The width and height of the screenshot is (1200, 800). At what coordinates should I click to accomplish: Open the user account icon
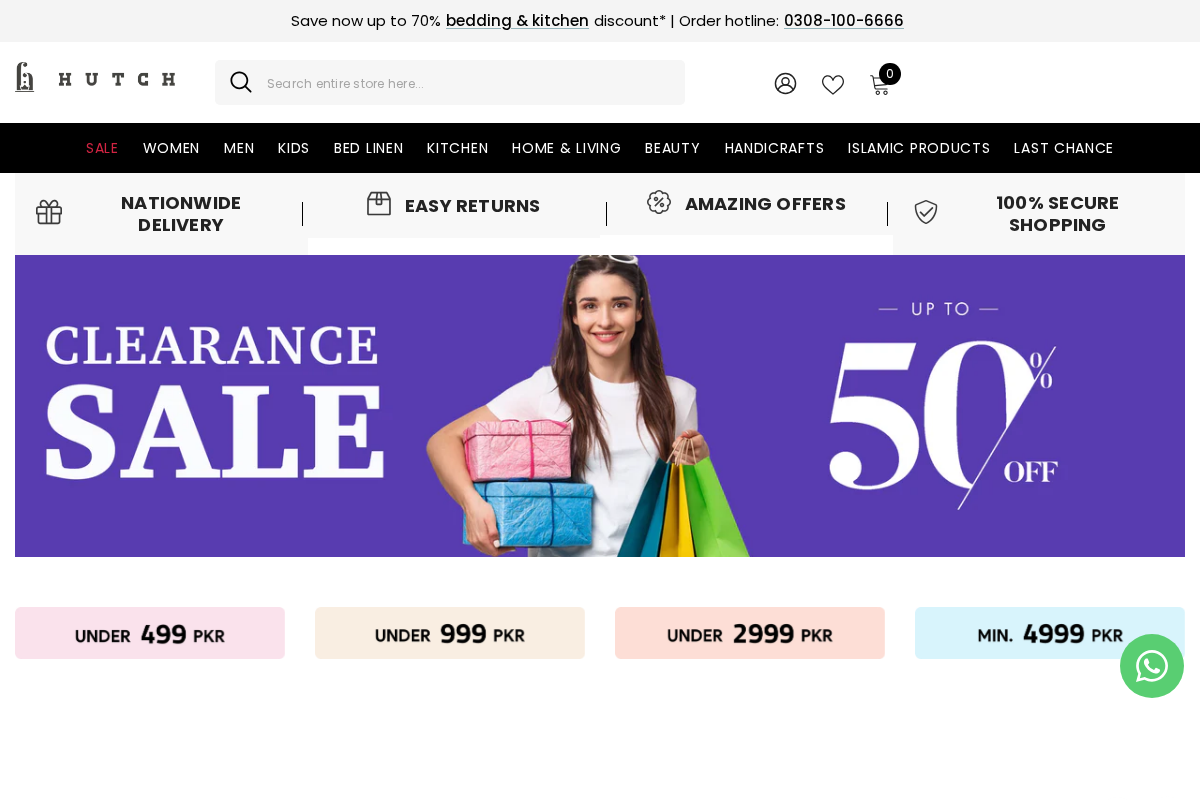(x=785, y=84)
